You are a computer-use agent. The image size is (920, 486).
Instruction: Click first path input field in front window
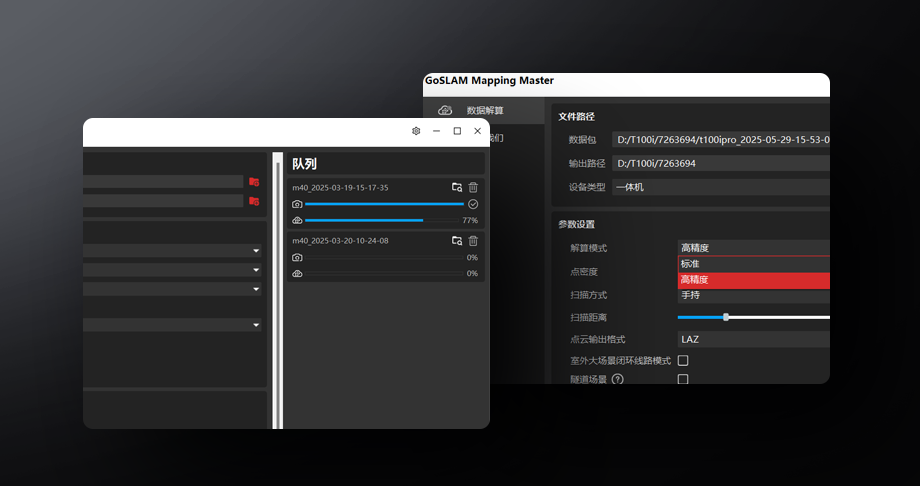tap(163, 182)
